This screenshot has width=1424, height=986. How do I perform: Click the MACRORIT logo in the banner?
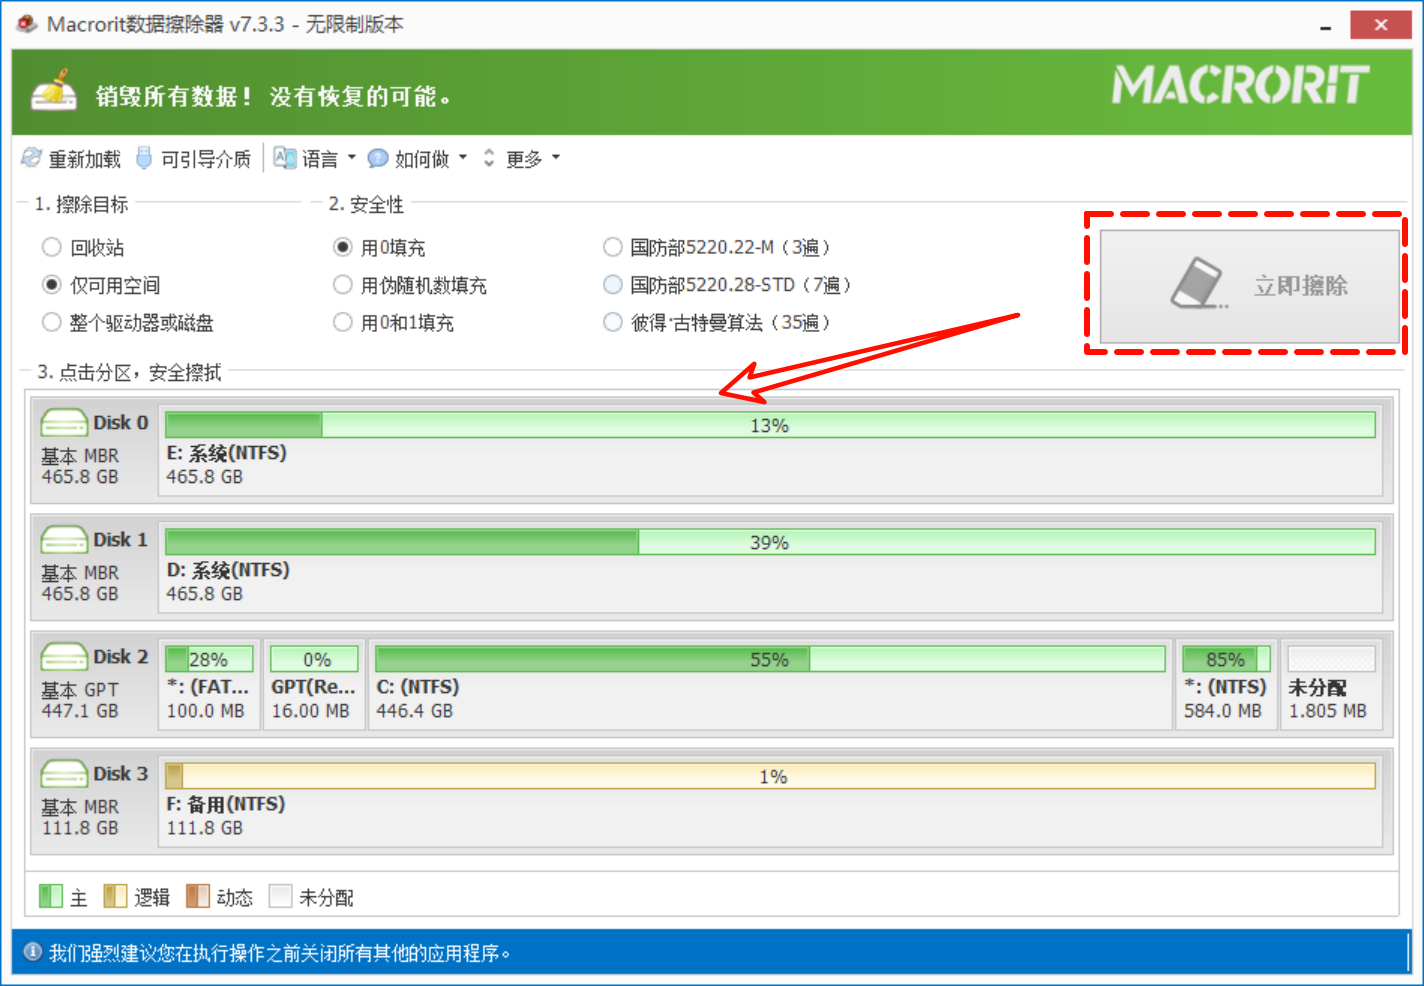coord(1241,85)
